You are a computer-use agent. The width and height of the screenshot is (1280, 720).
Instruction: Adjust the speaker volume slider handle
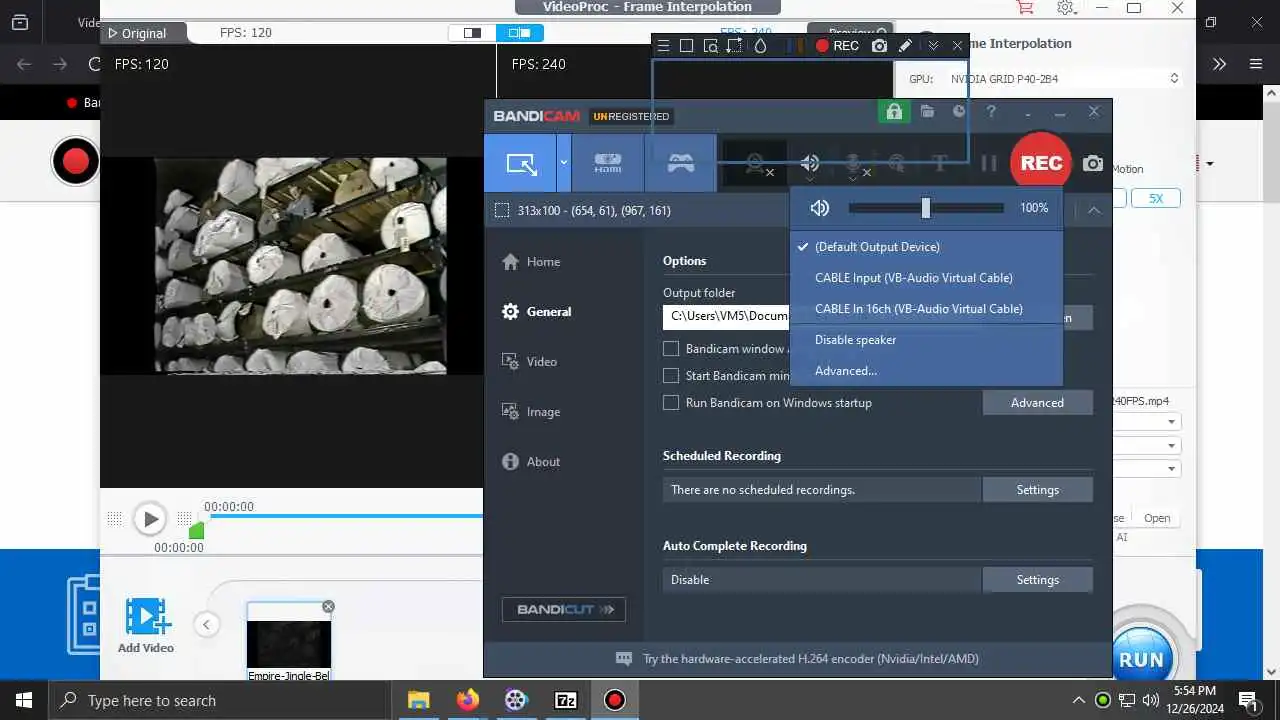(x=925, y=208)
